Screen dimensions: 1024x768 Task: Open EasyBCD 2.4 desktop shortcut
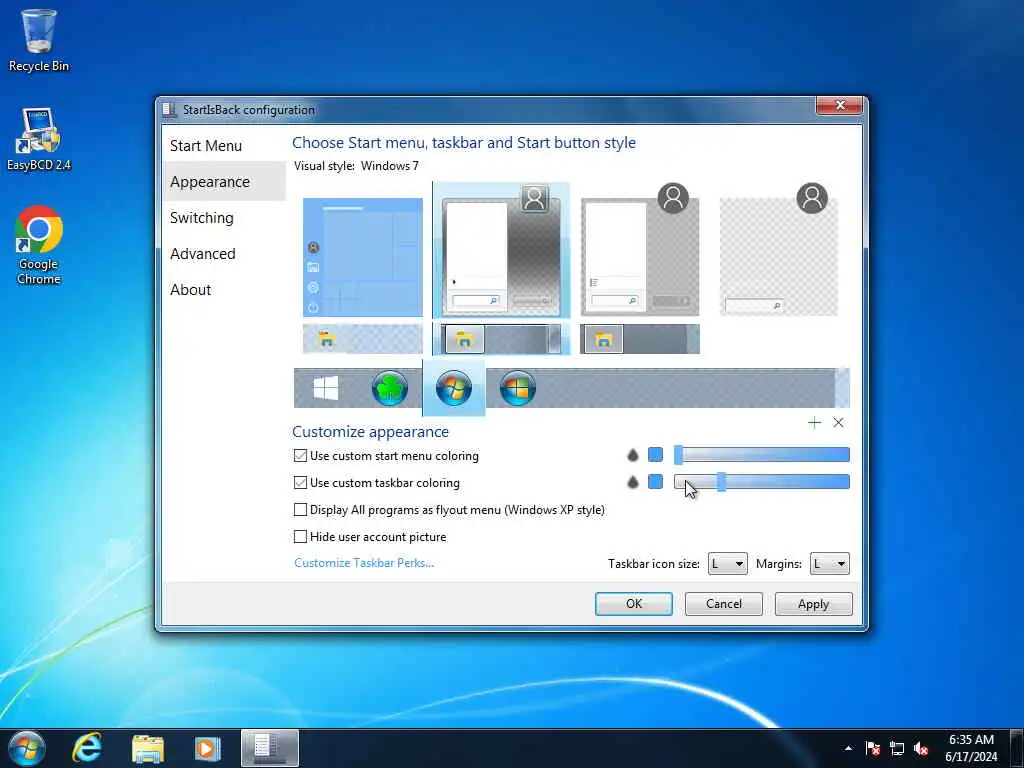click(39, 140)
